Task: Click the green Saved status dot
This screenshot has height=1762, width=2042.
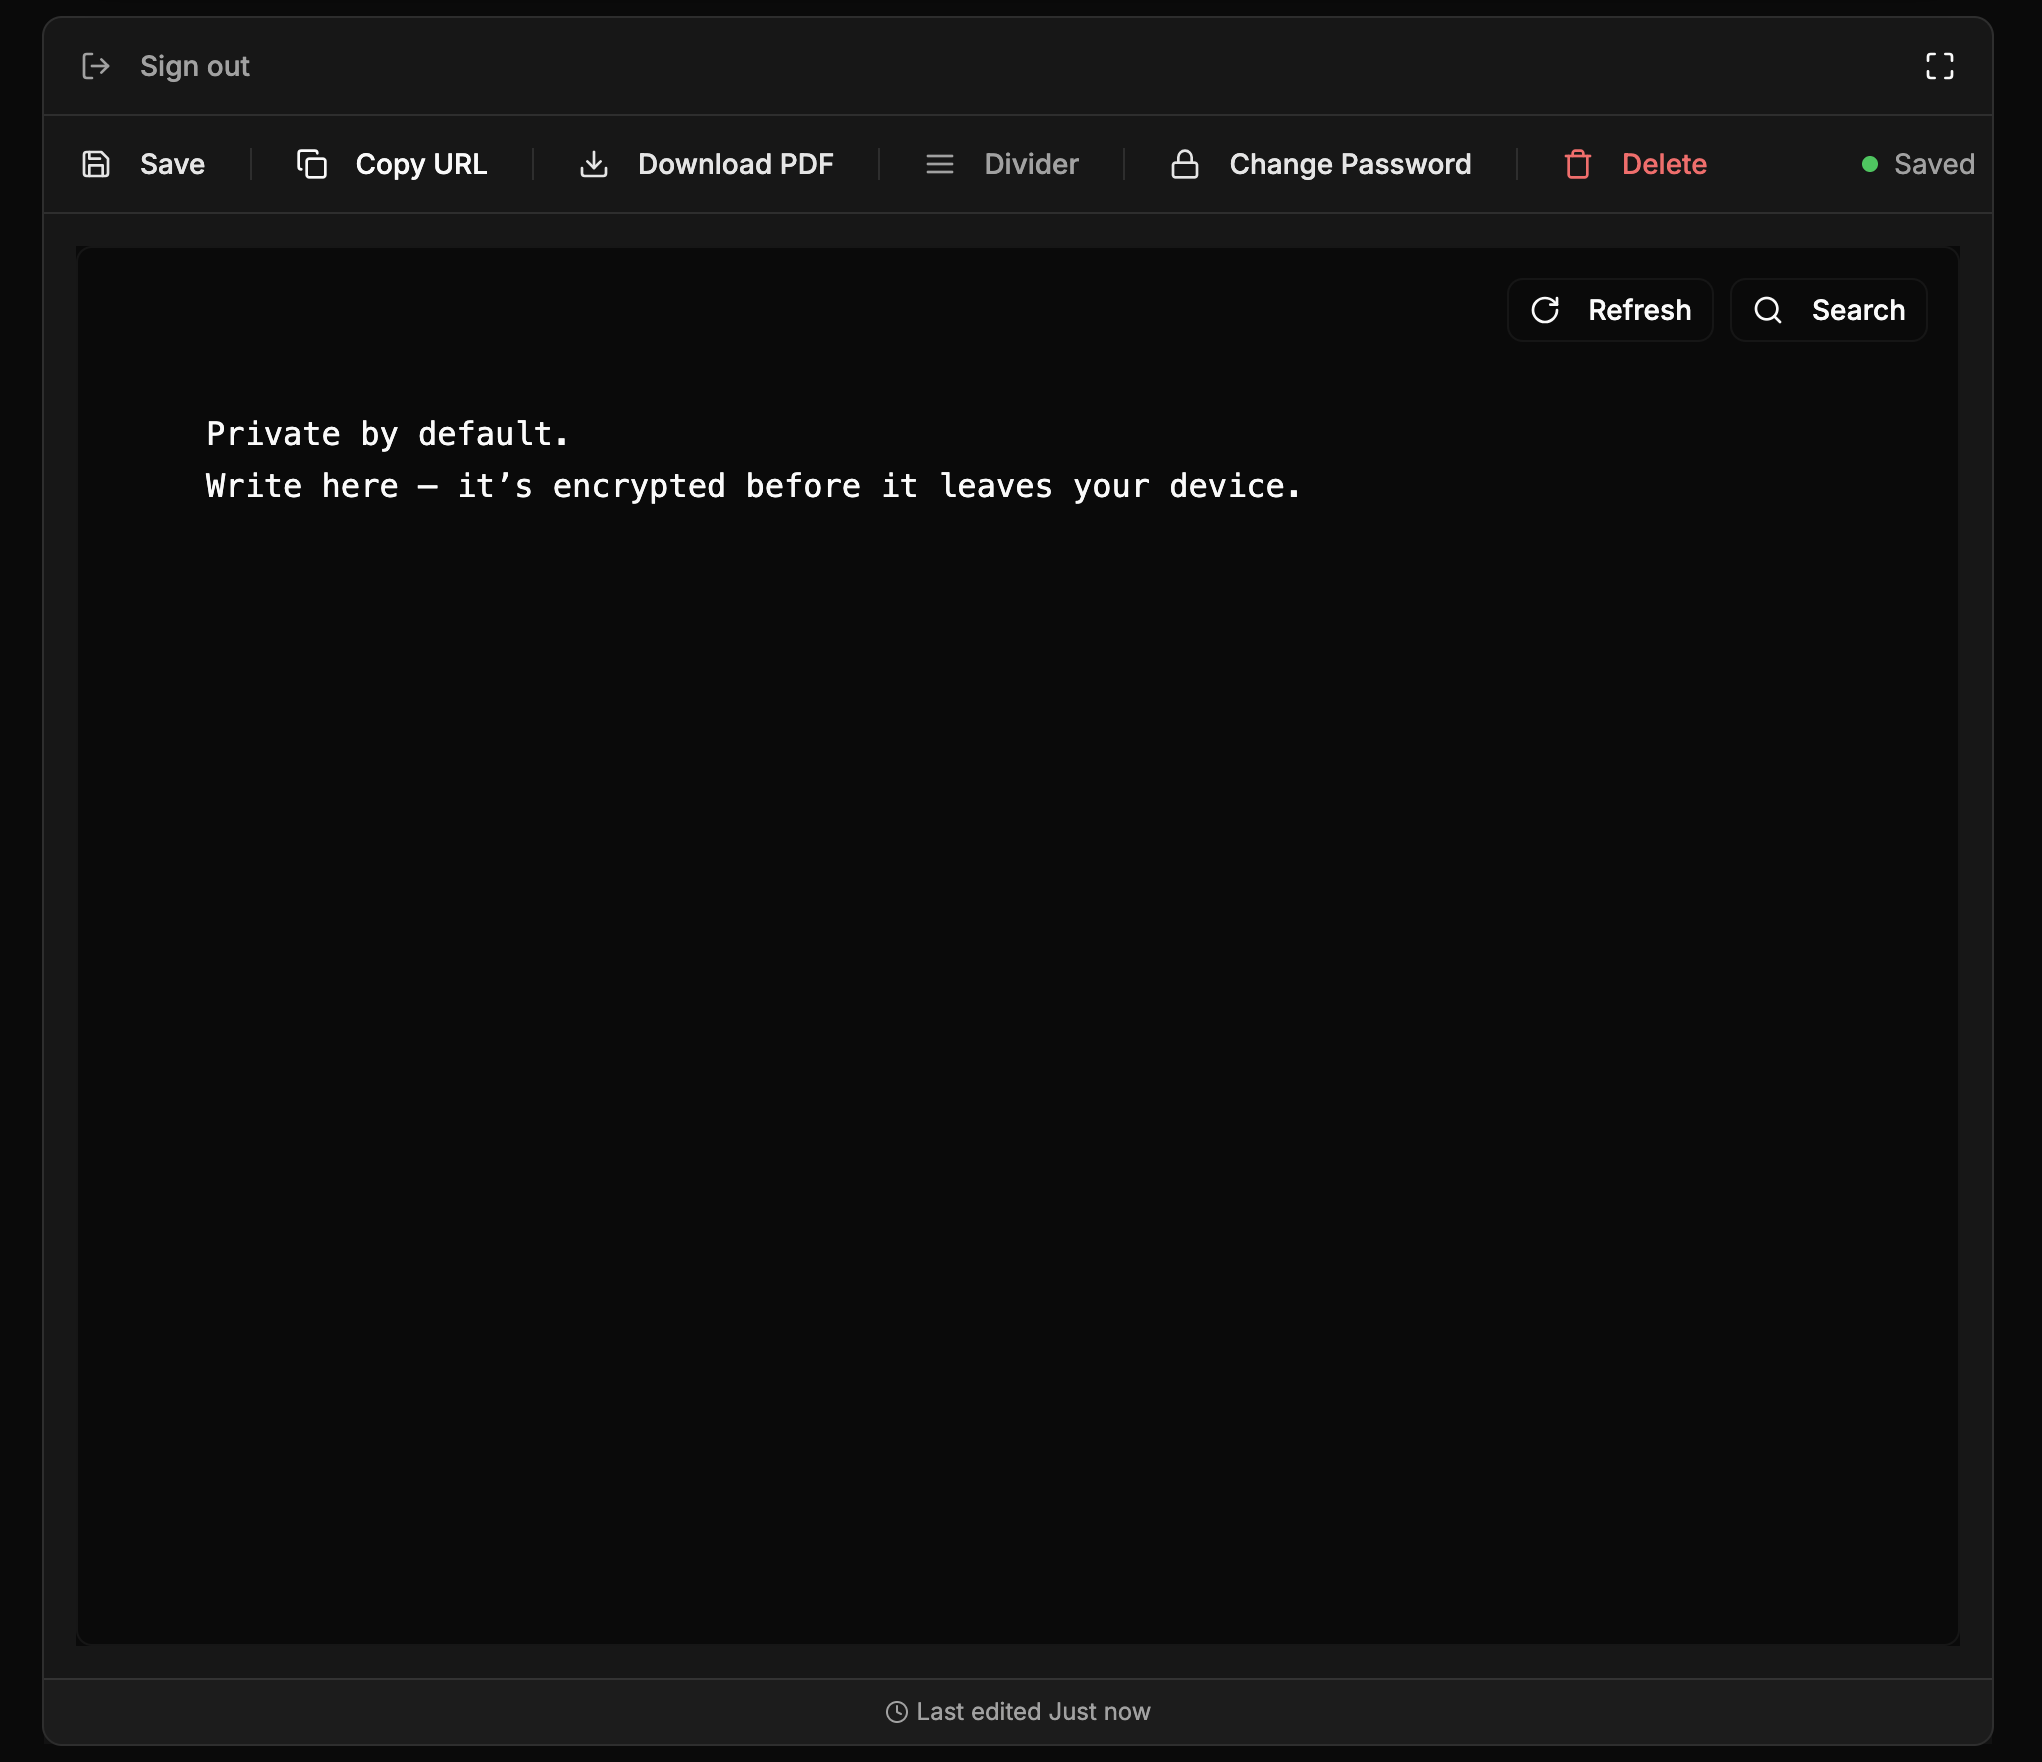Action: [x=1869, y=163]
